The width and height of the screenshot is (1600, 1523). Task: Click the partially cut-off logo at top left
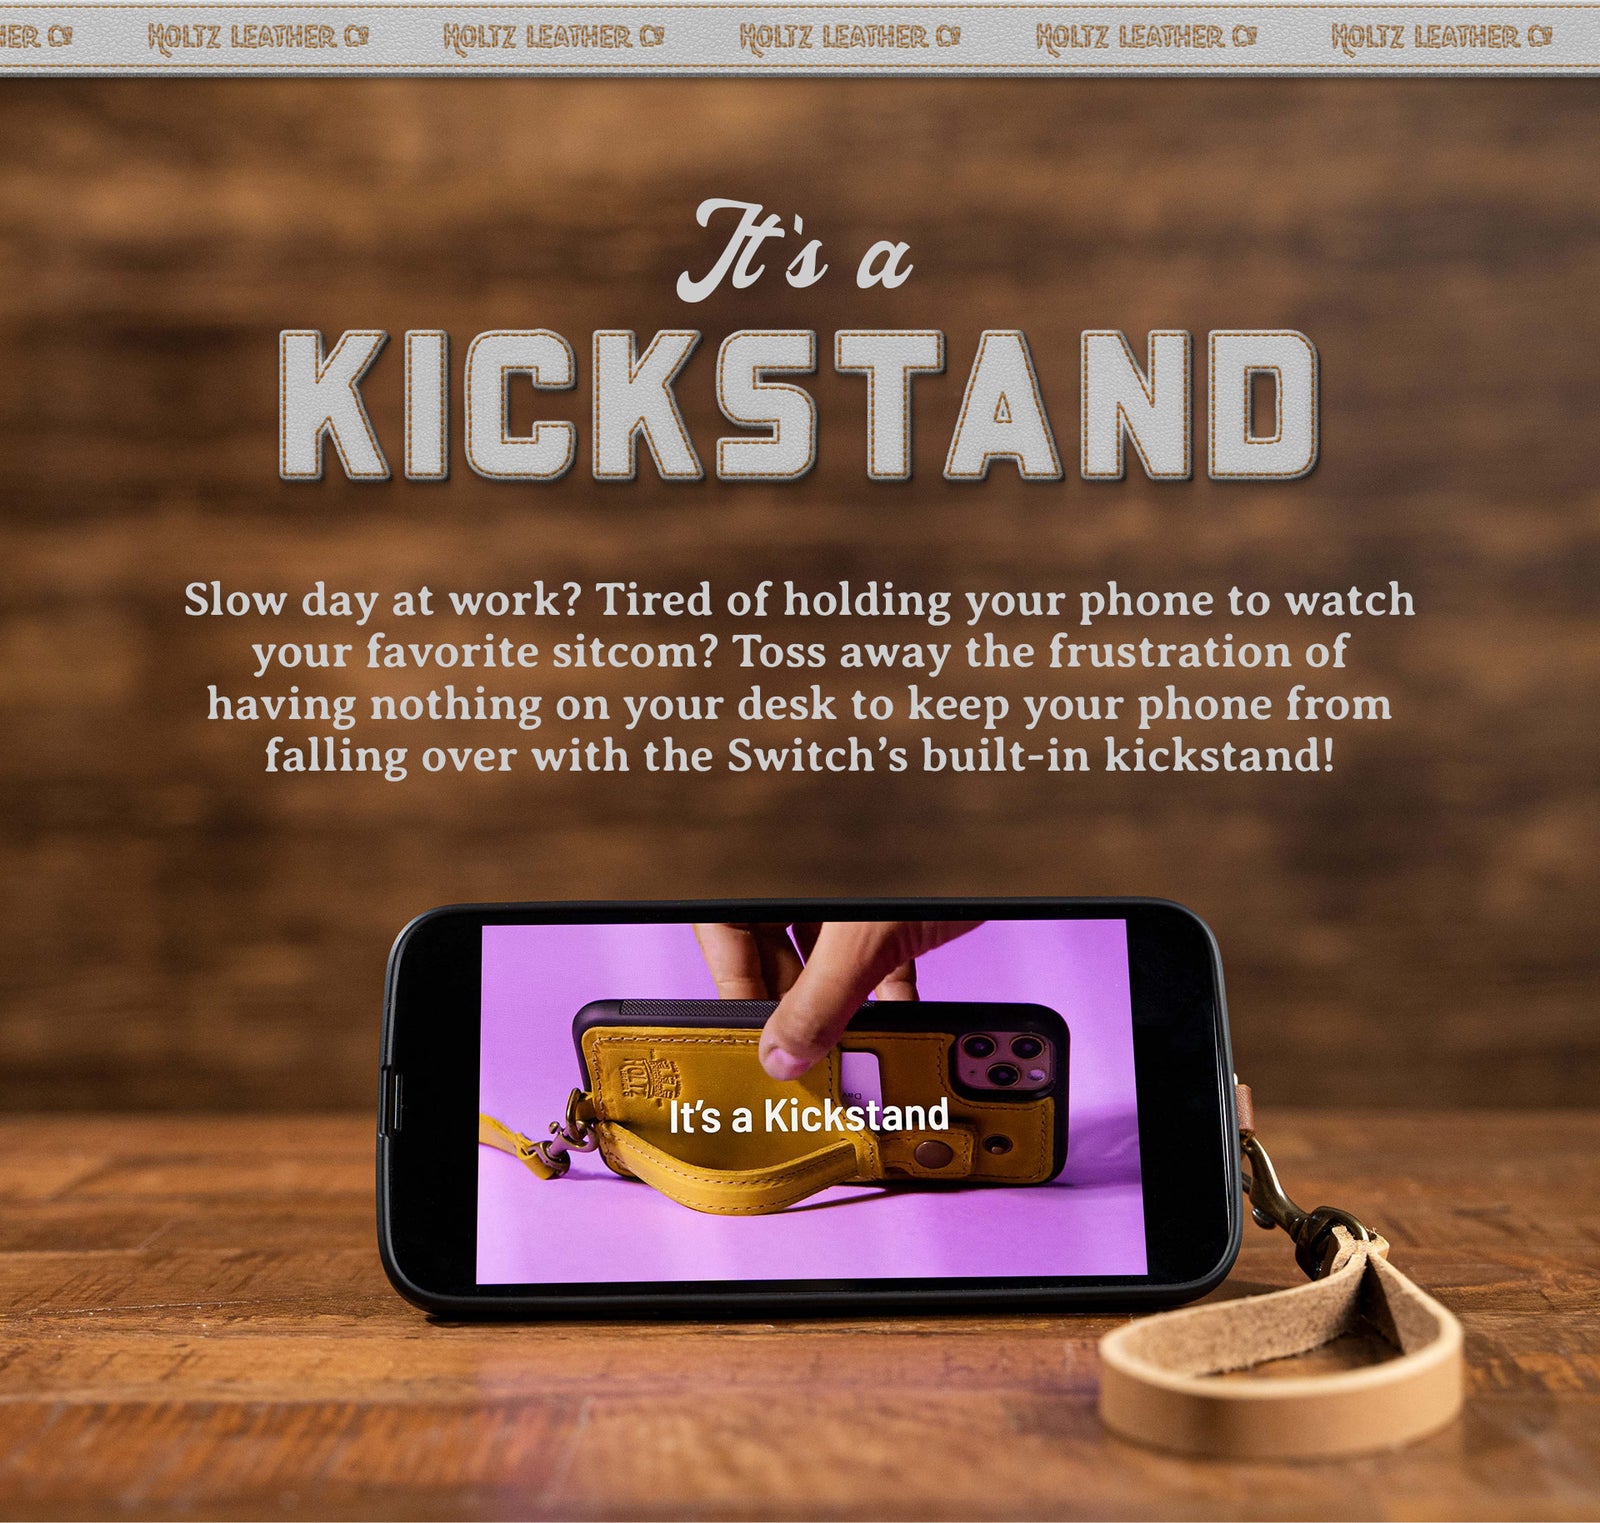point(36,38)
